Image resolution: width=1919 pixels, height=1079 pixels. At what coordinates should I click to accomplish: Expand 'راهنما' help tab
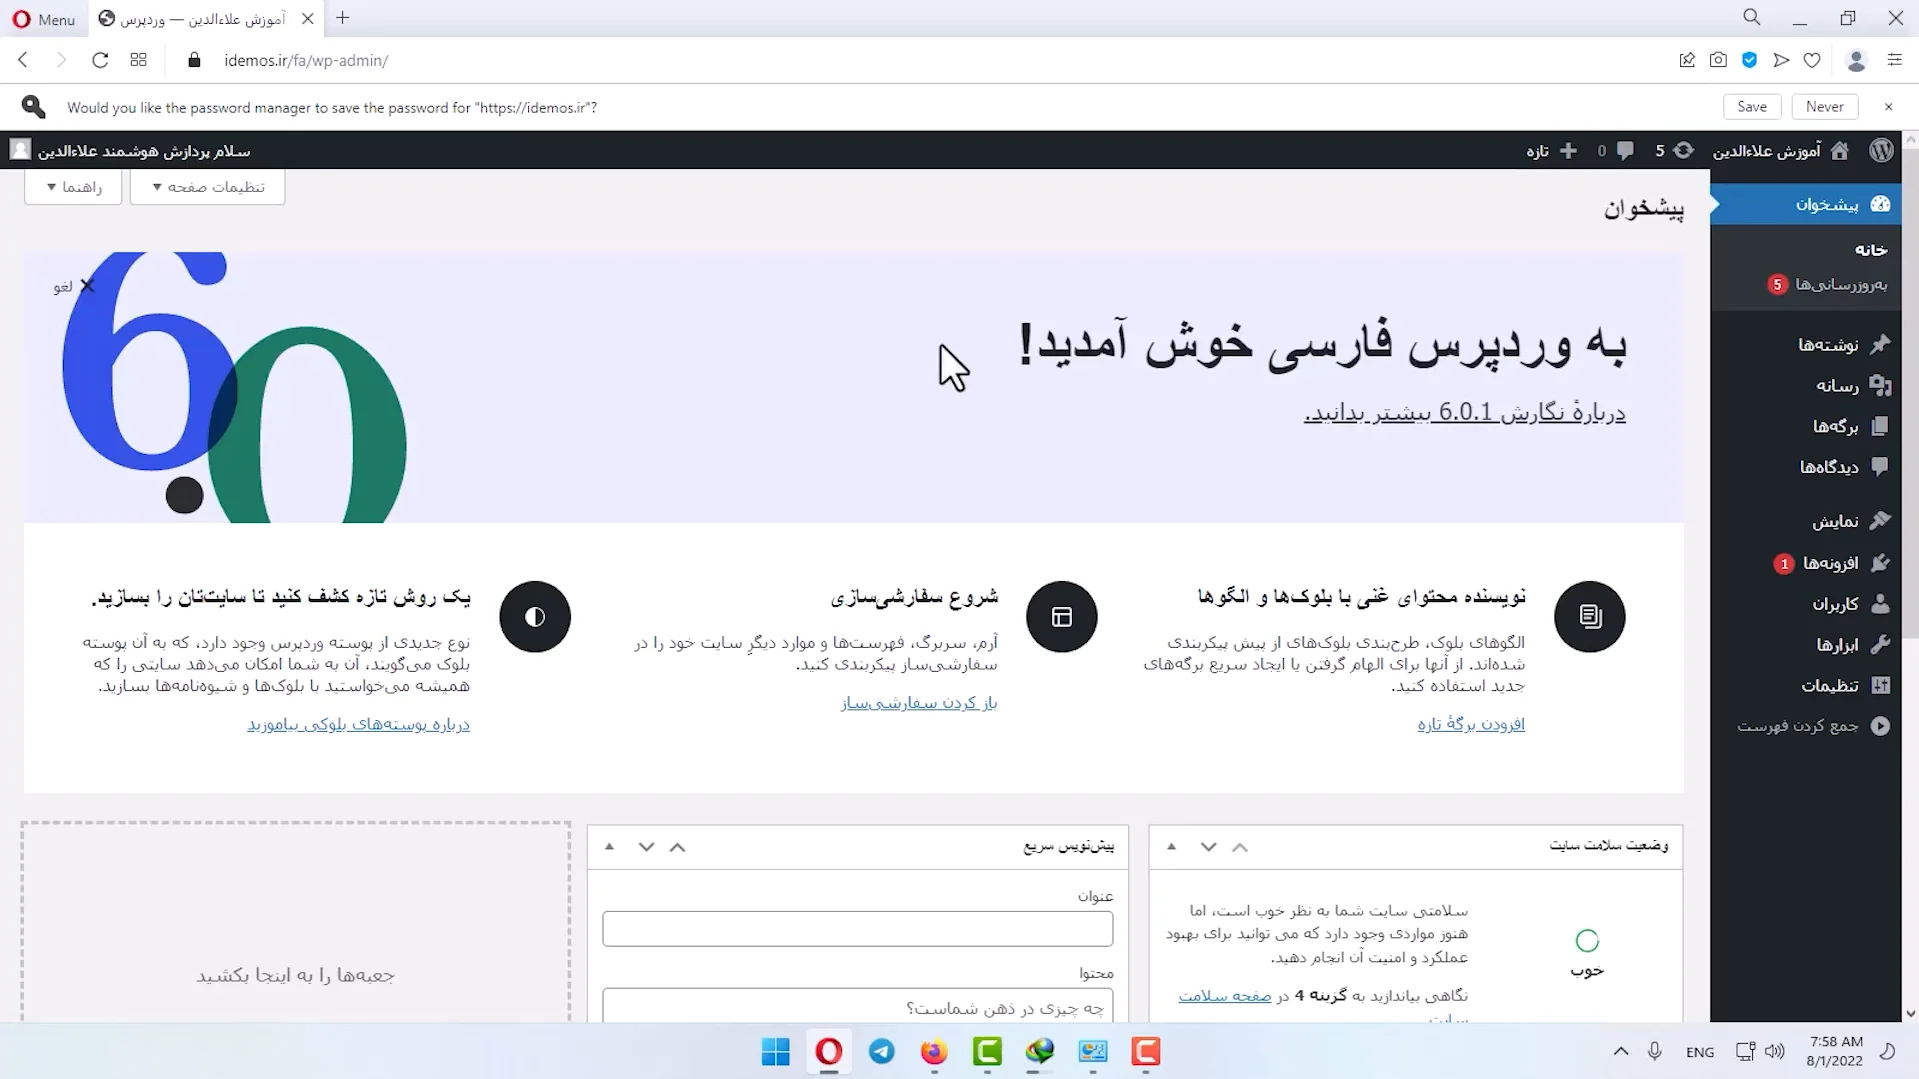coord(73,187)
